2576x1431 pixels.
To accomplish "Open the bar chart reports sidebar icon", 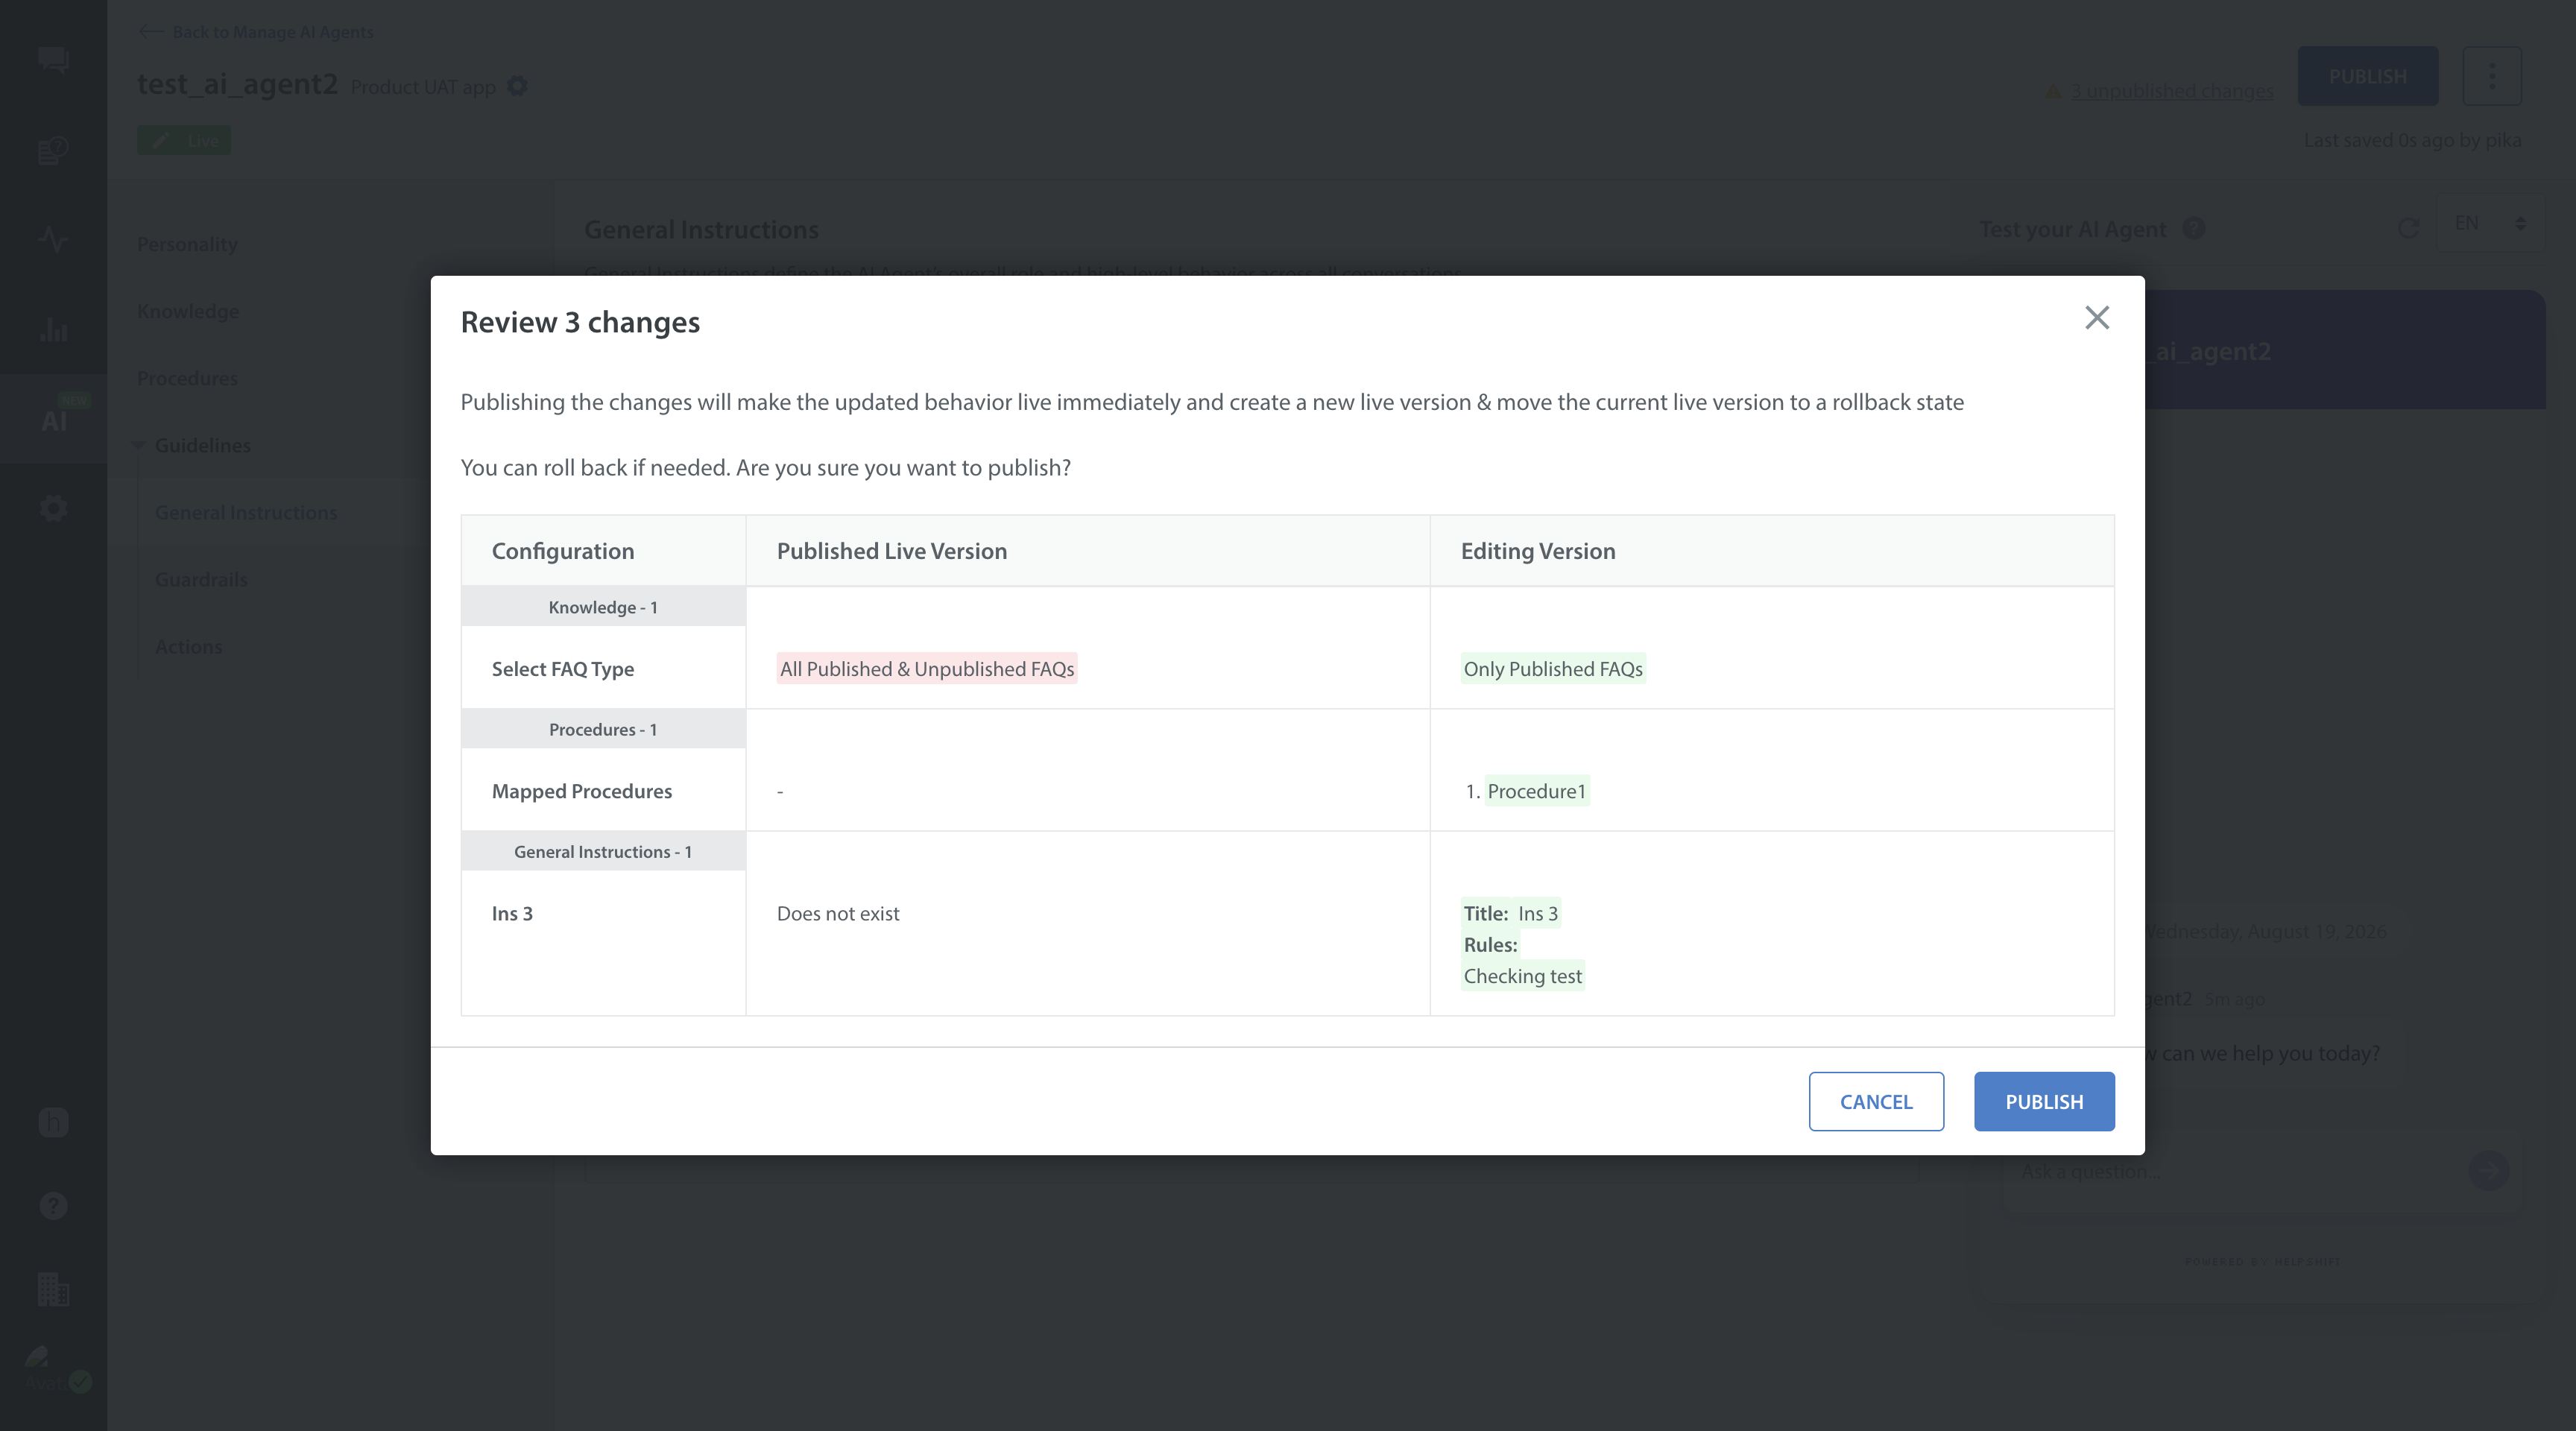I will [x=53, y=329].
